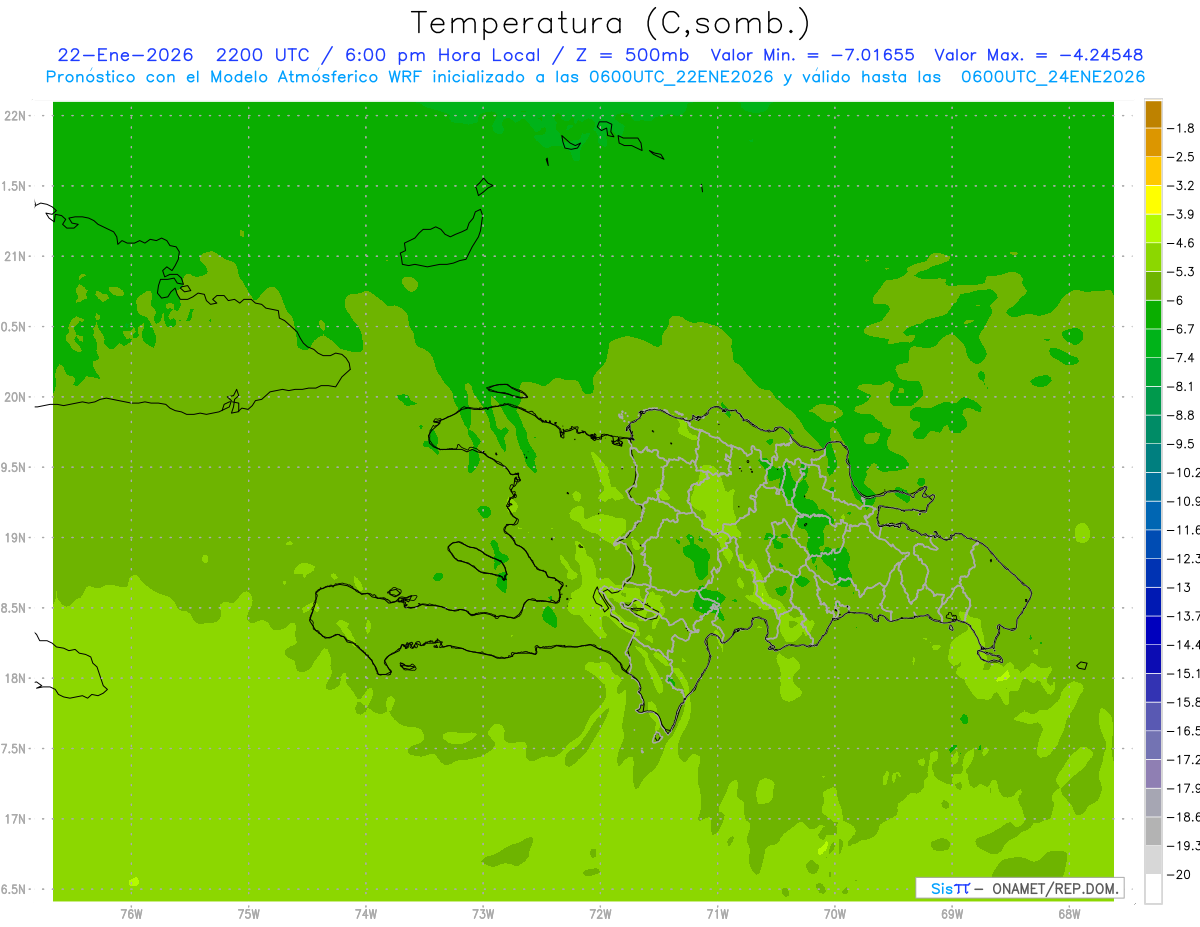
Task: Click the "-4.6" legend value
Action: coord(1181,243)
